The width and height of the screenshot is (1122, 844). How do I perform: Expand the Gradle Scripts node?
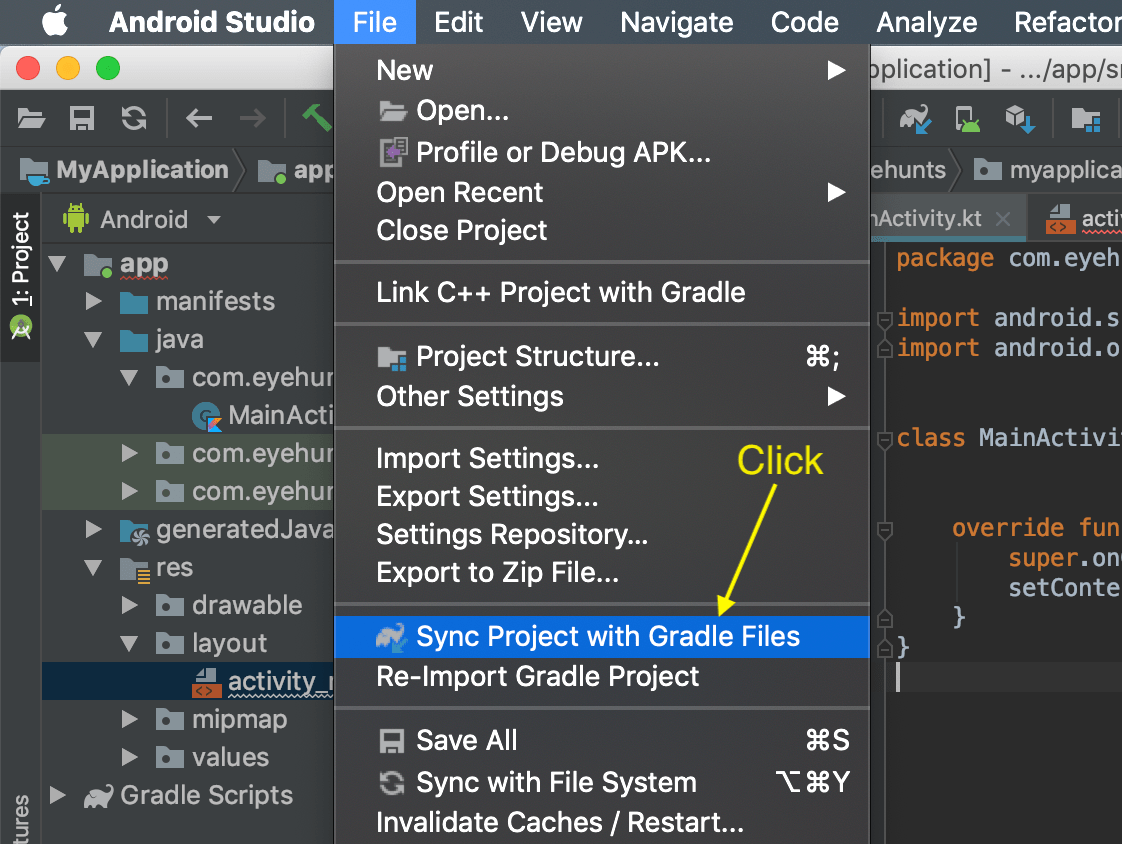57,795
